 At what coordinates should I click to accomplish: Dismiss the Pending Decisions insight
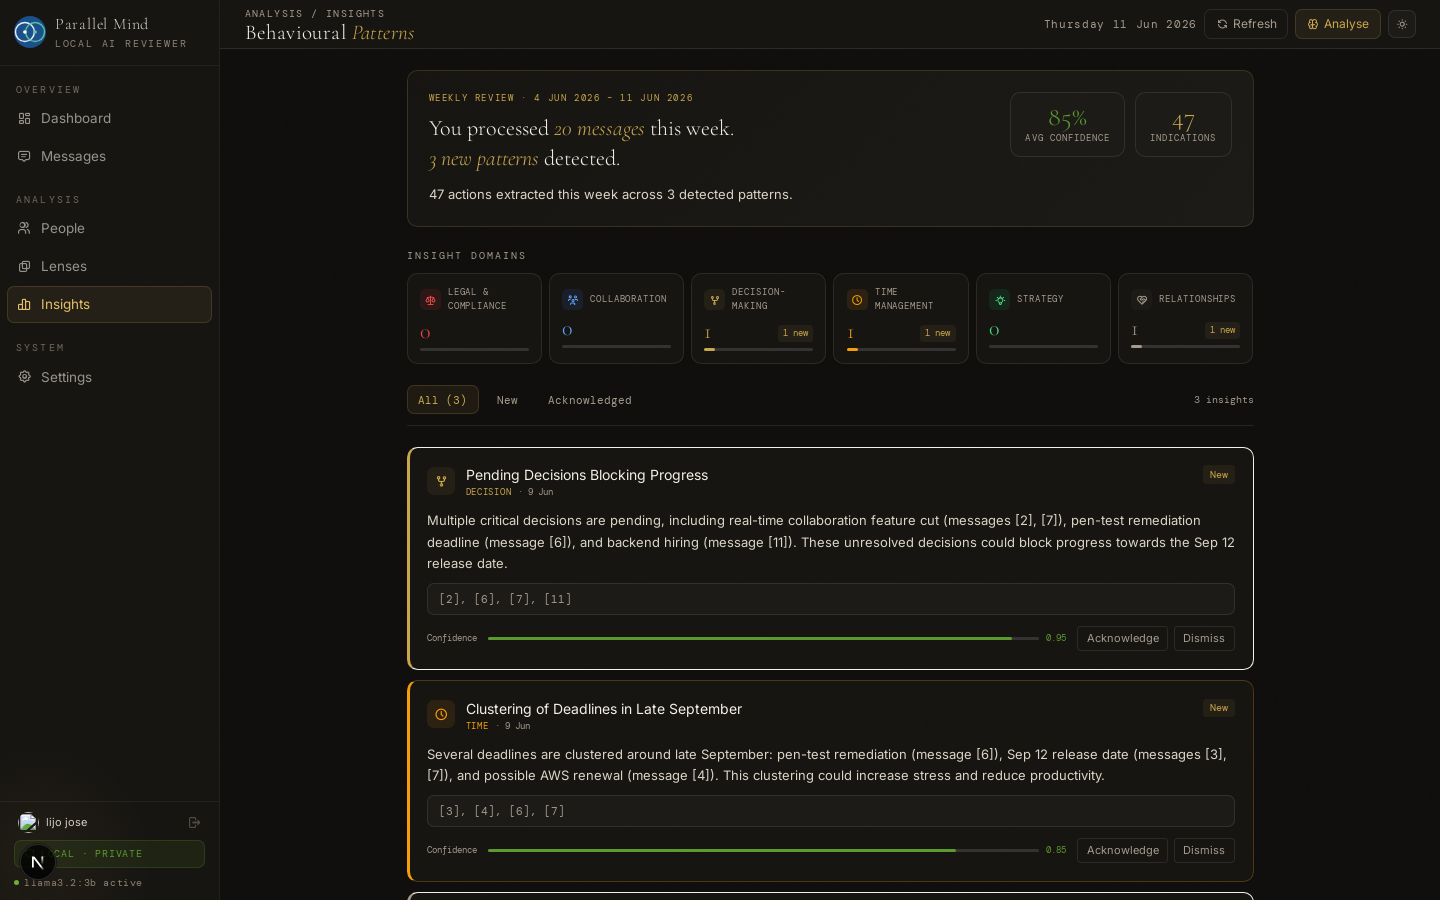tap(1204, 638)
